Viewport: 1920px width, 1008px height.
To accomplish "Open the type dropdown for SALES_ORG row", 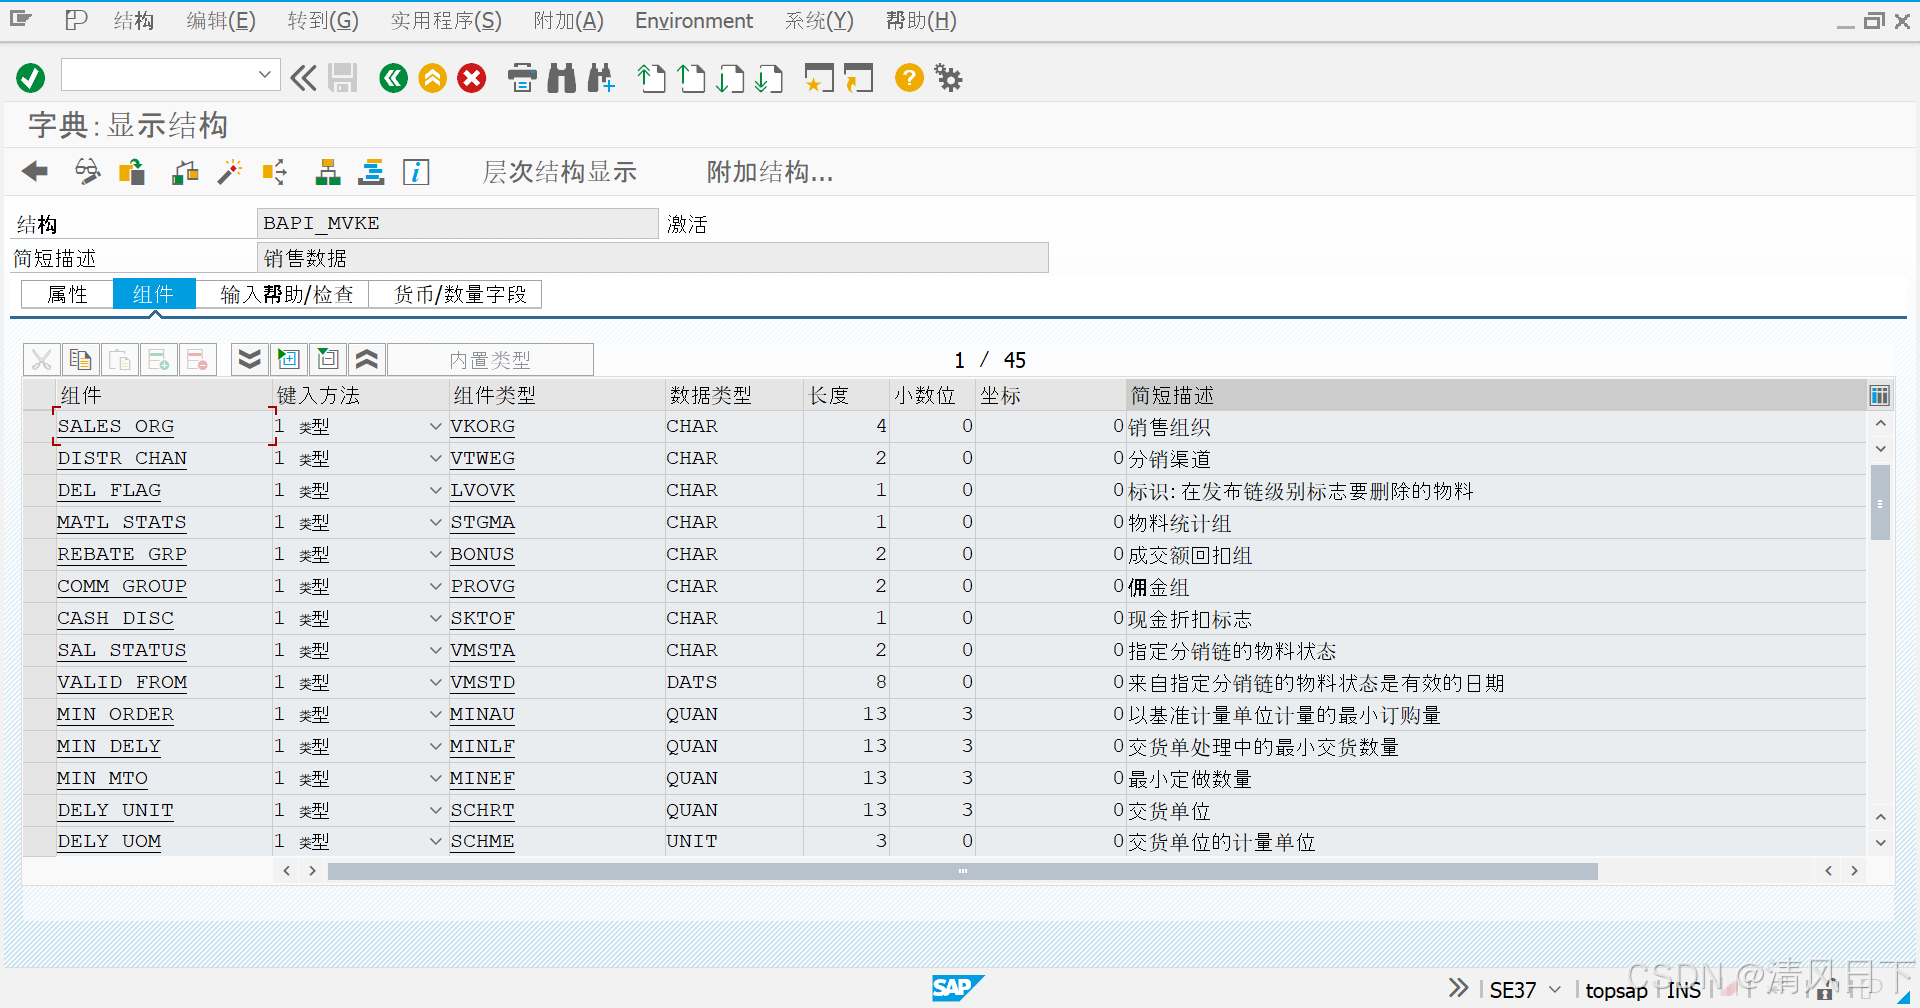I will coord(434,425).
